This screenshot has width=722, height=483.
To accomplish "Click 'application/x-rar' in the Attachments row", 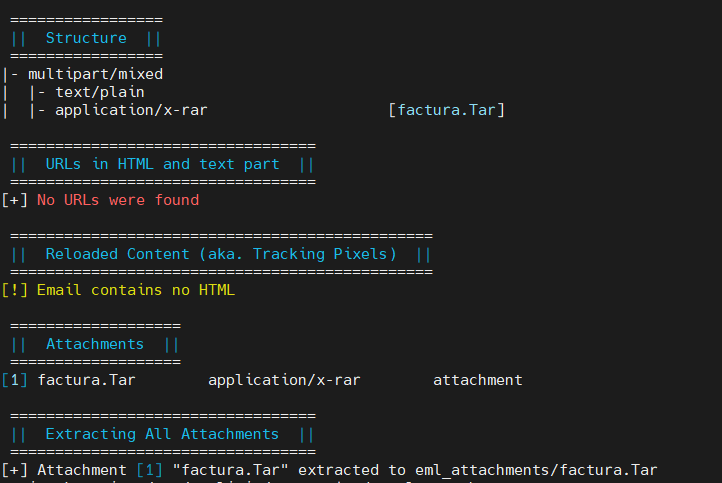I will pyautogui.click(x=284, y=380).
